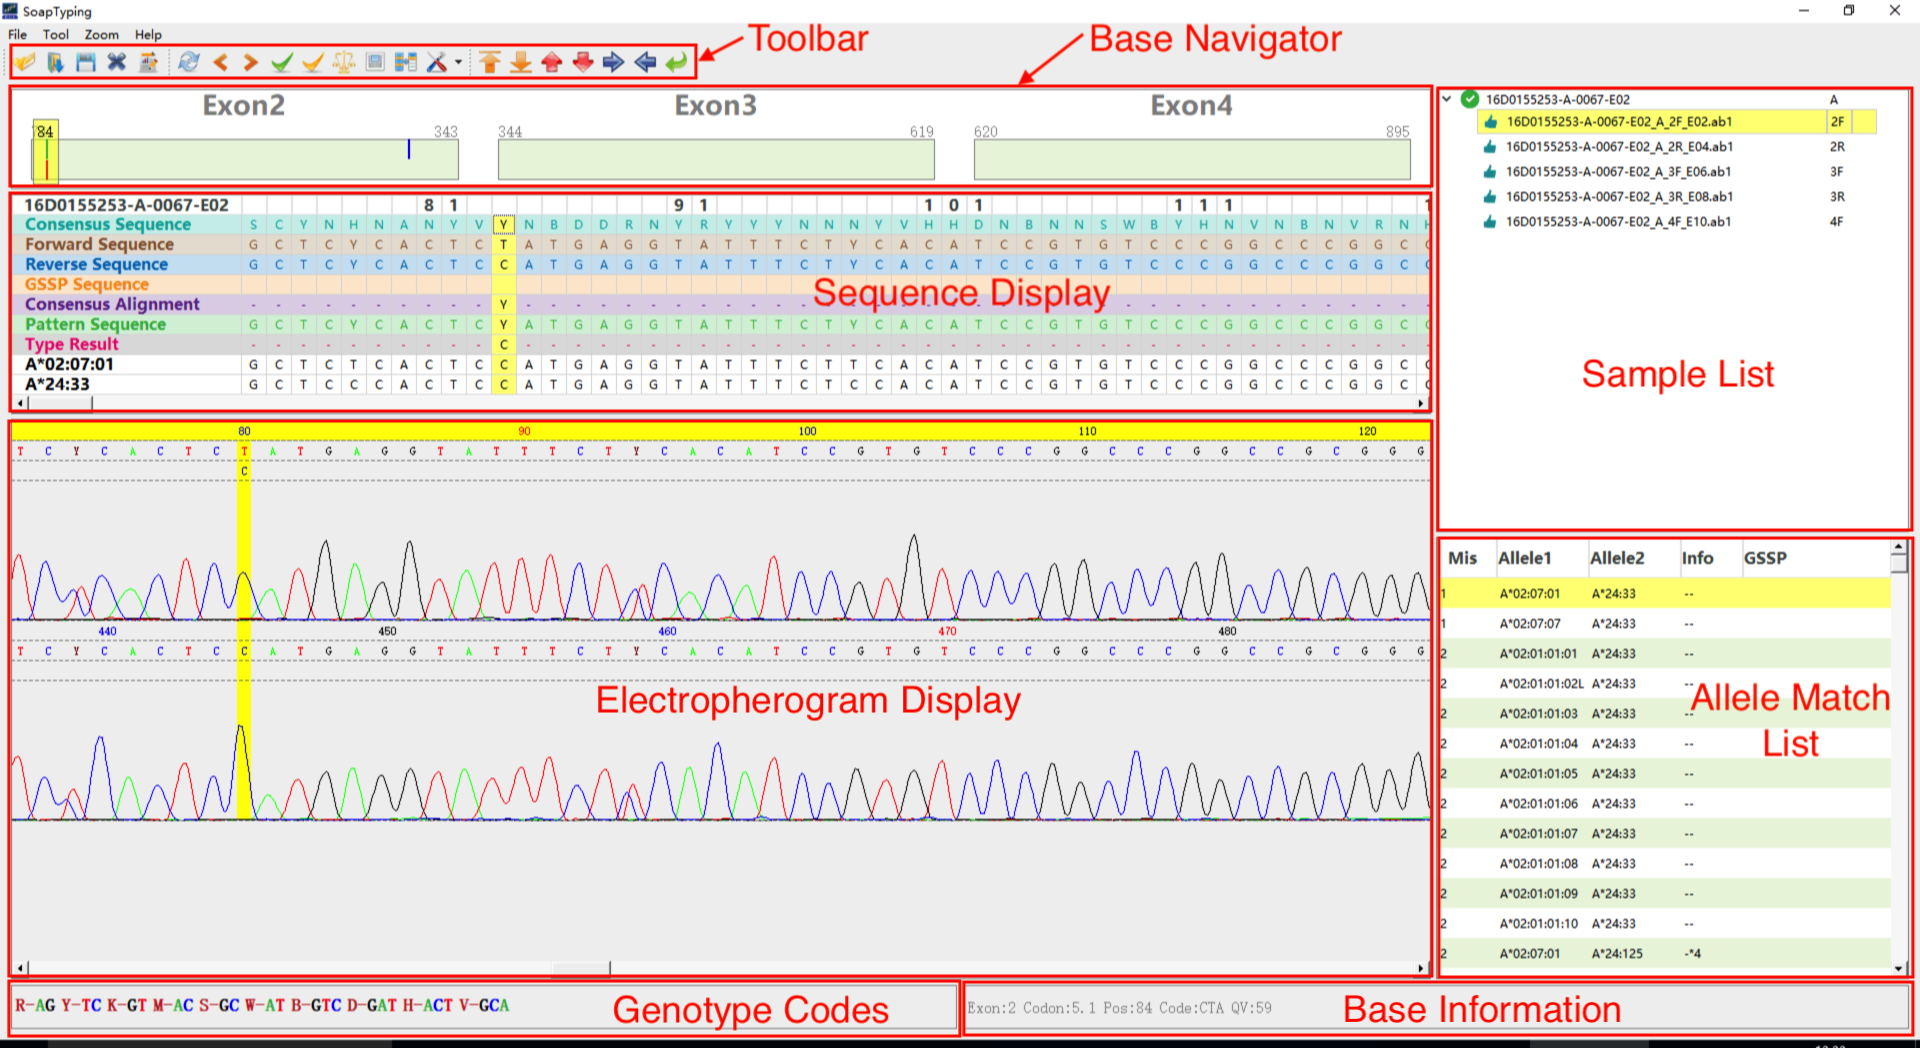Screen dimensions: 1920x1048
Task: Select the A*02:01:01:10 allele match row
Action: 1665,924
